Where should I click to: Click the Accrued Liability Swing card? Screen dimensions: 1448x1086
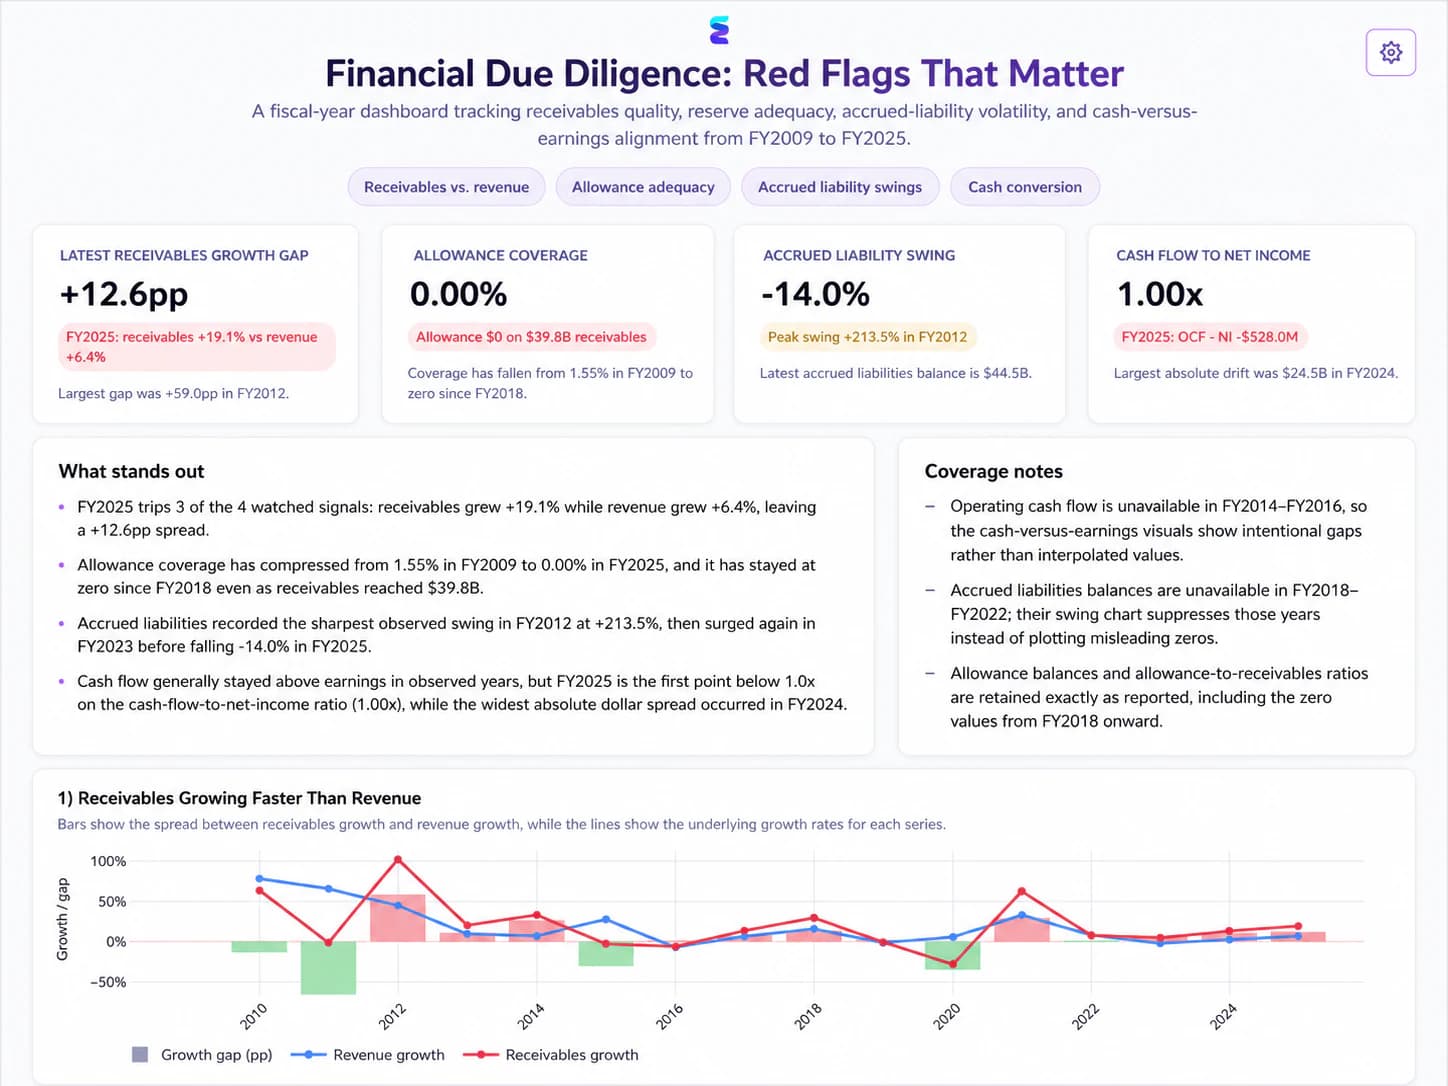pos(899,324)
